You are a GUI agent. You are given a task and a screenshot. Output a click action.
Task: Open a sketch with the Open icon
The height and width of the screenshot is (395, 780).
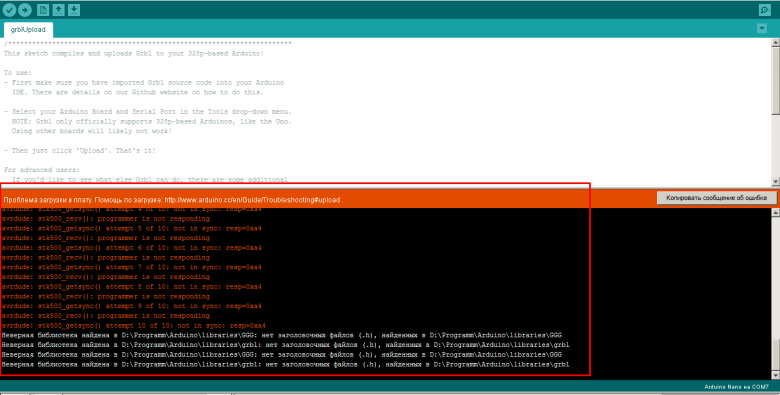pyautogui.click(x=59, y=9)
